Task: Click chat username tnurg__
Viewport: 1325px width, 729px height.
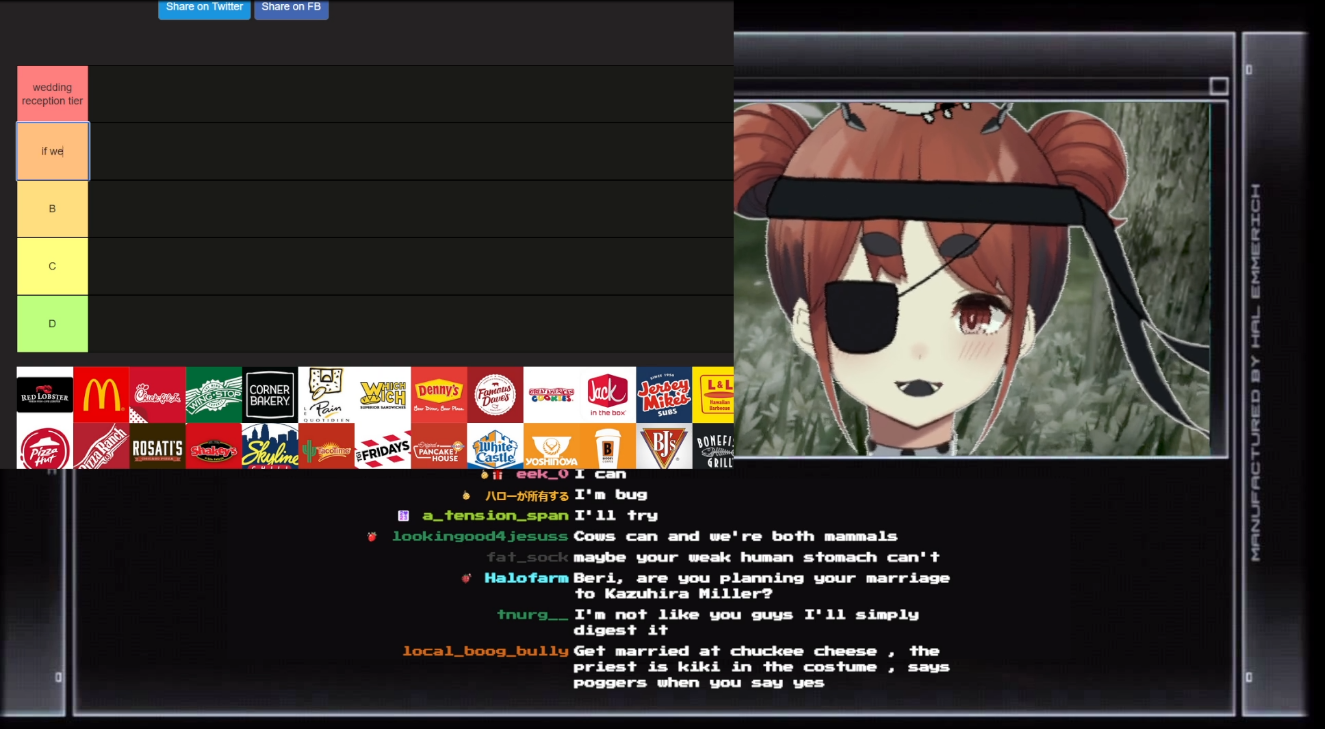Action: pos(533,615)
